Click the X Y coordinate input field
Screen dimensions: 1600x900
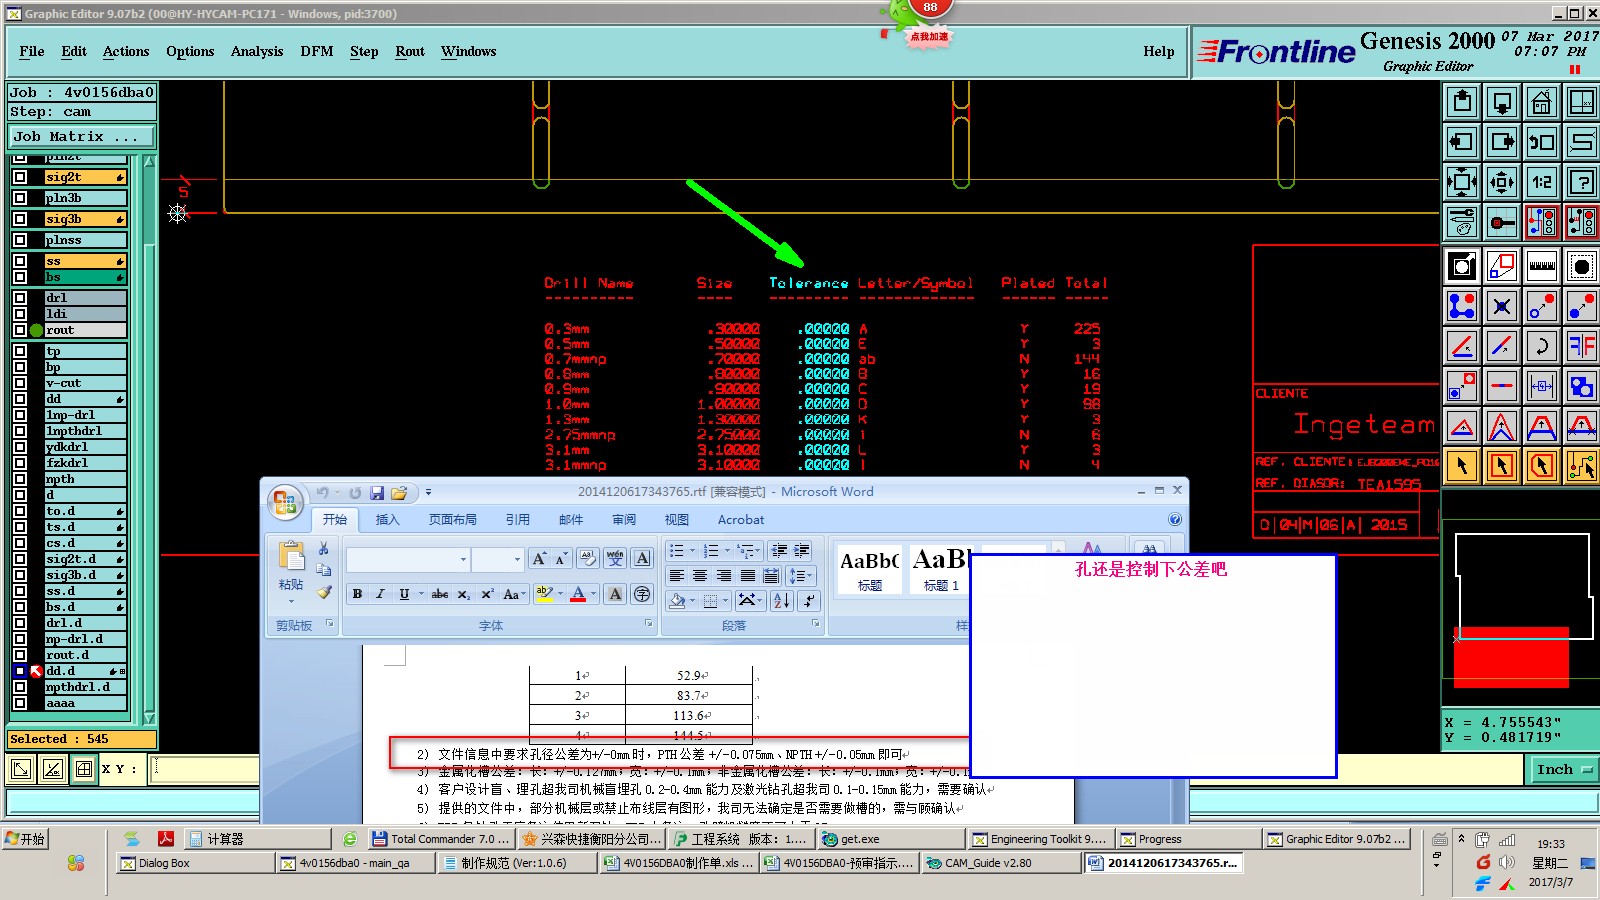(x=205, y=769)
